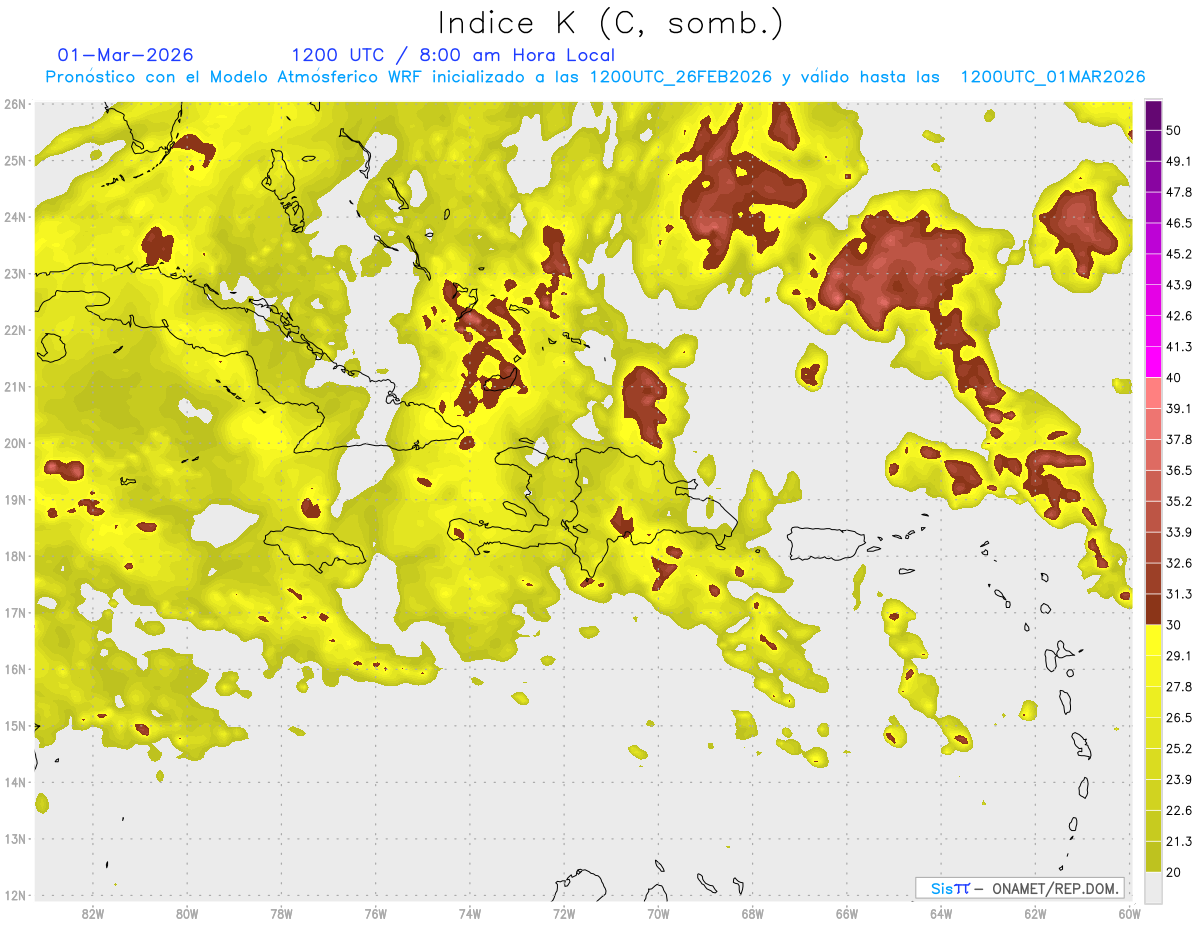Select the valid-until timestamp "1200UTC_01MAR2026"
This screenshot has width=1200, height=927.
pyautogui.click(x=1052, y=77)
